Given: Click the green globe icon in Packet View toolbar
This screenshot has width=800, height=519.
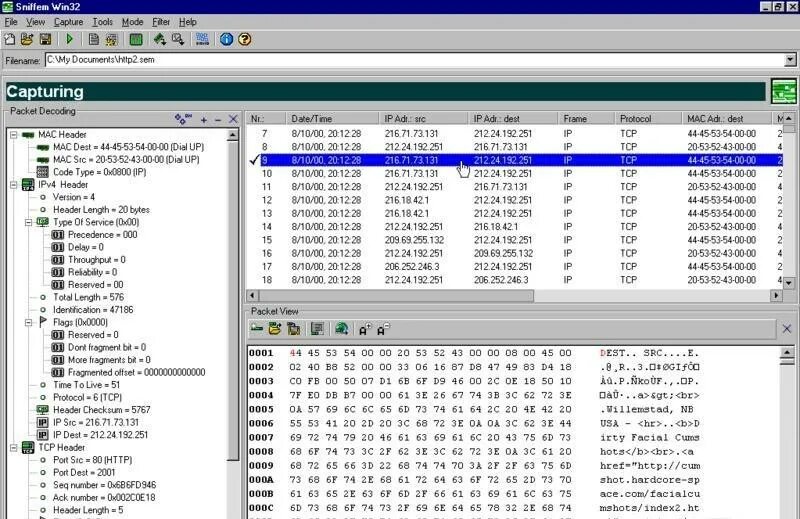Looking at the screenshot, I should (x=341, y=329).
